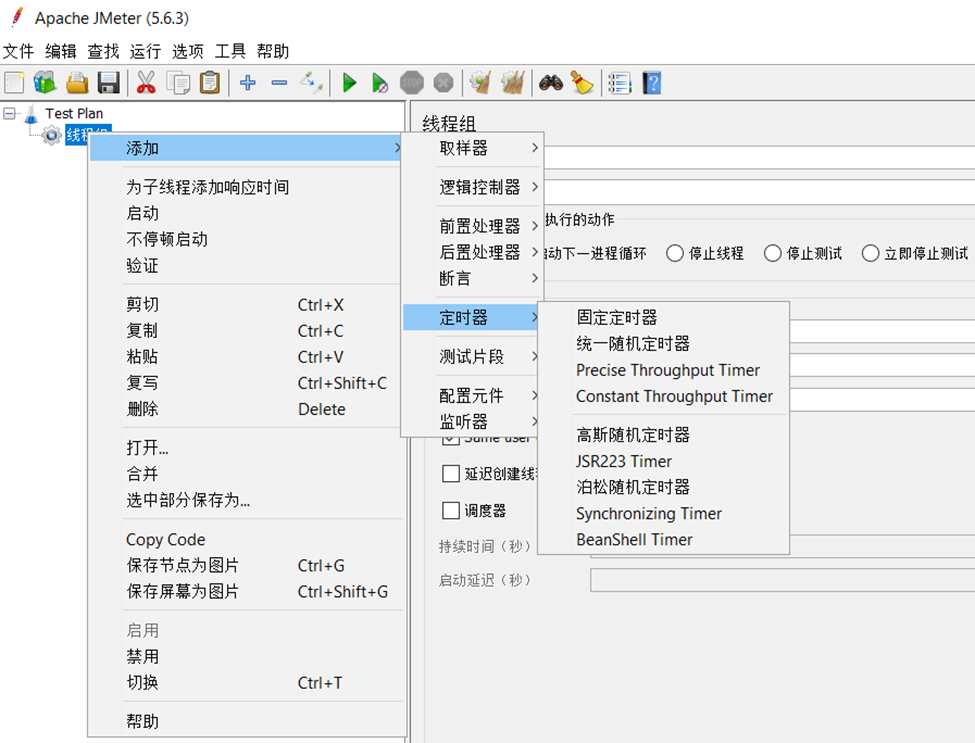Choose 固定定时器 from the timer submenu

click(617, 318)
